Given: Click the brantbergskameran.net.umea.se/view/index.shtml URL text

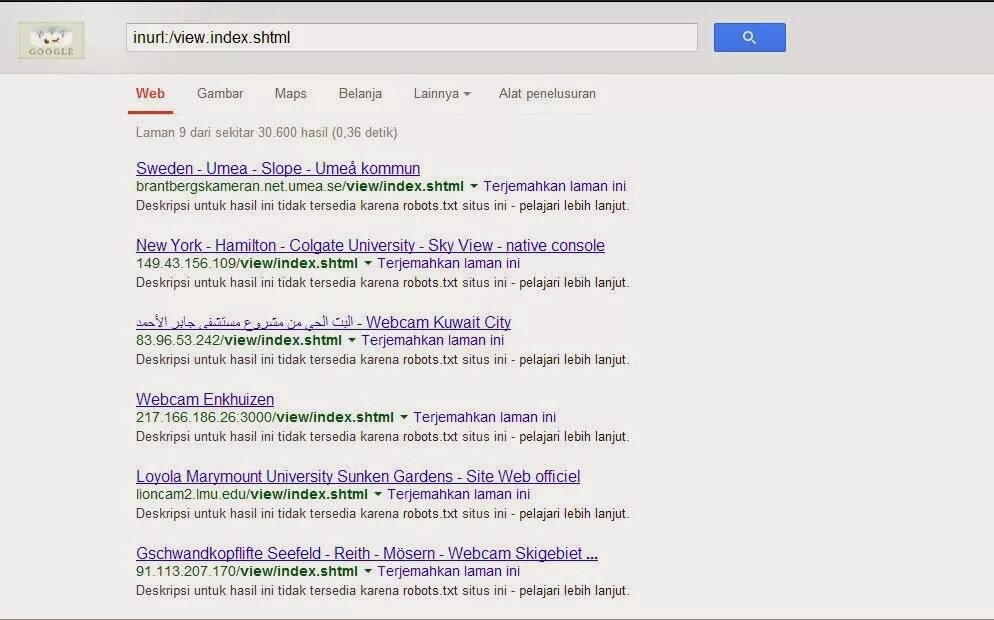Looking at the screenshot, I should point(300,186).
